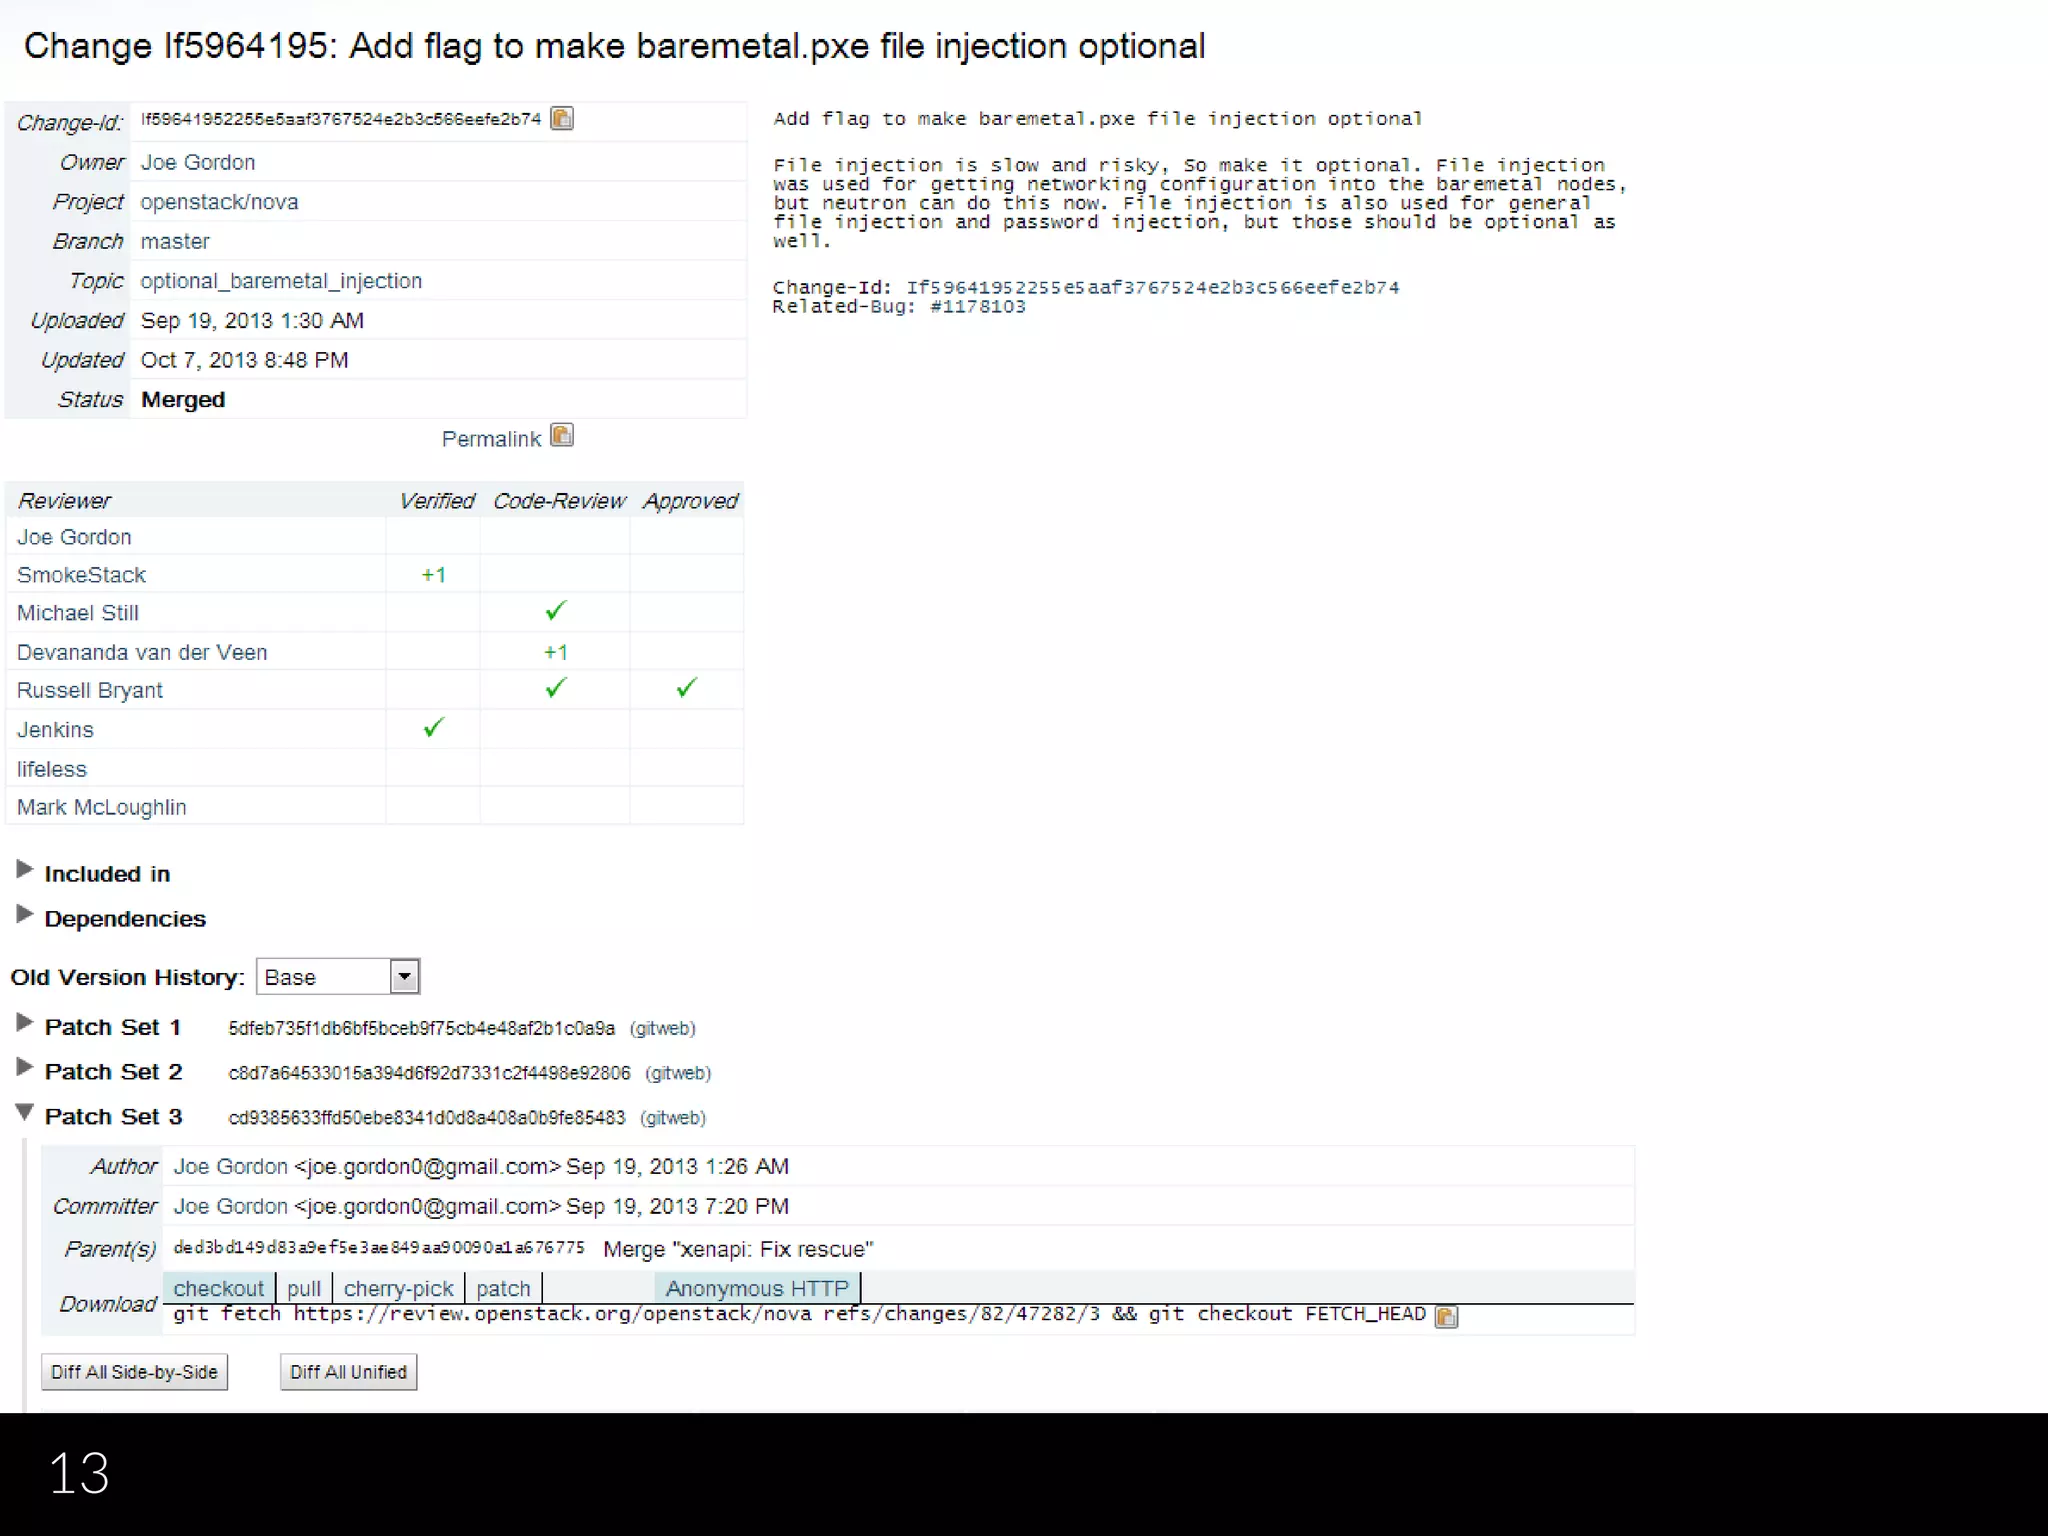
Task: Select the checkout download tab
Action: 218,1289
